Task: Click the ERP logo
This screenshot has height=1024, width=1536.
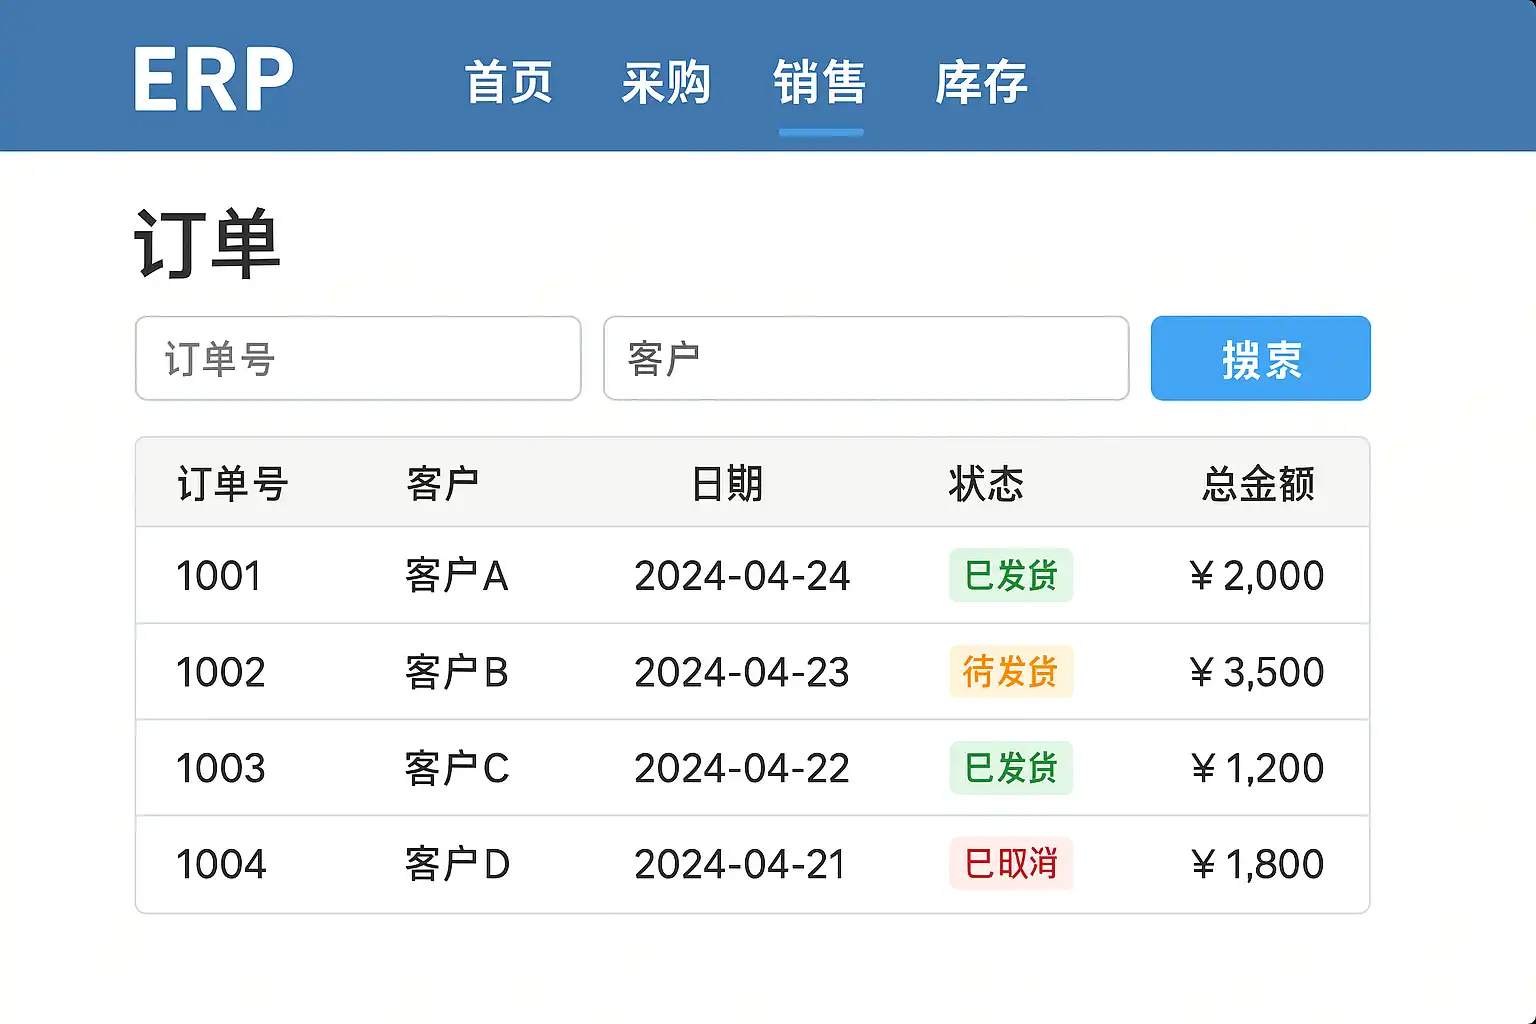Action: tap(213, 80)
